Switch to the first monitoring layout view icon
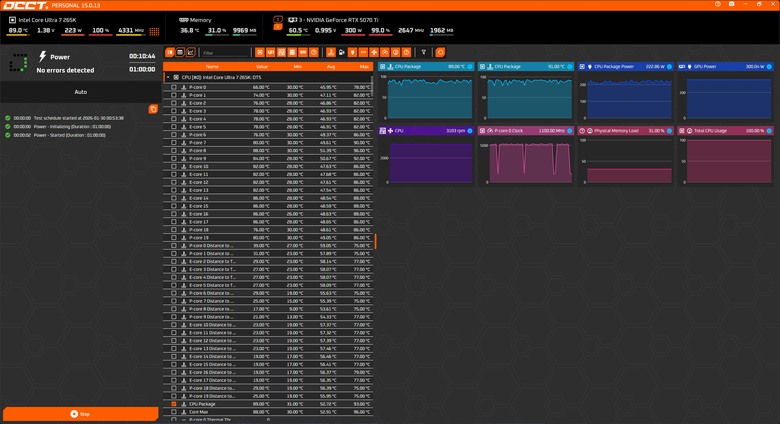Image resolution: width=780 pixels, height=424 pixels. pyautogui.click(x=170, y=52)
